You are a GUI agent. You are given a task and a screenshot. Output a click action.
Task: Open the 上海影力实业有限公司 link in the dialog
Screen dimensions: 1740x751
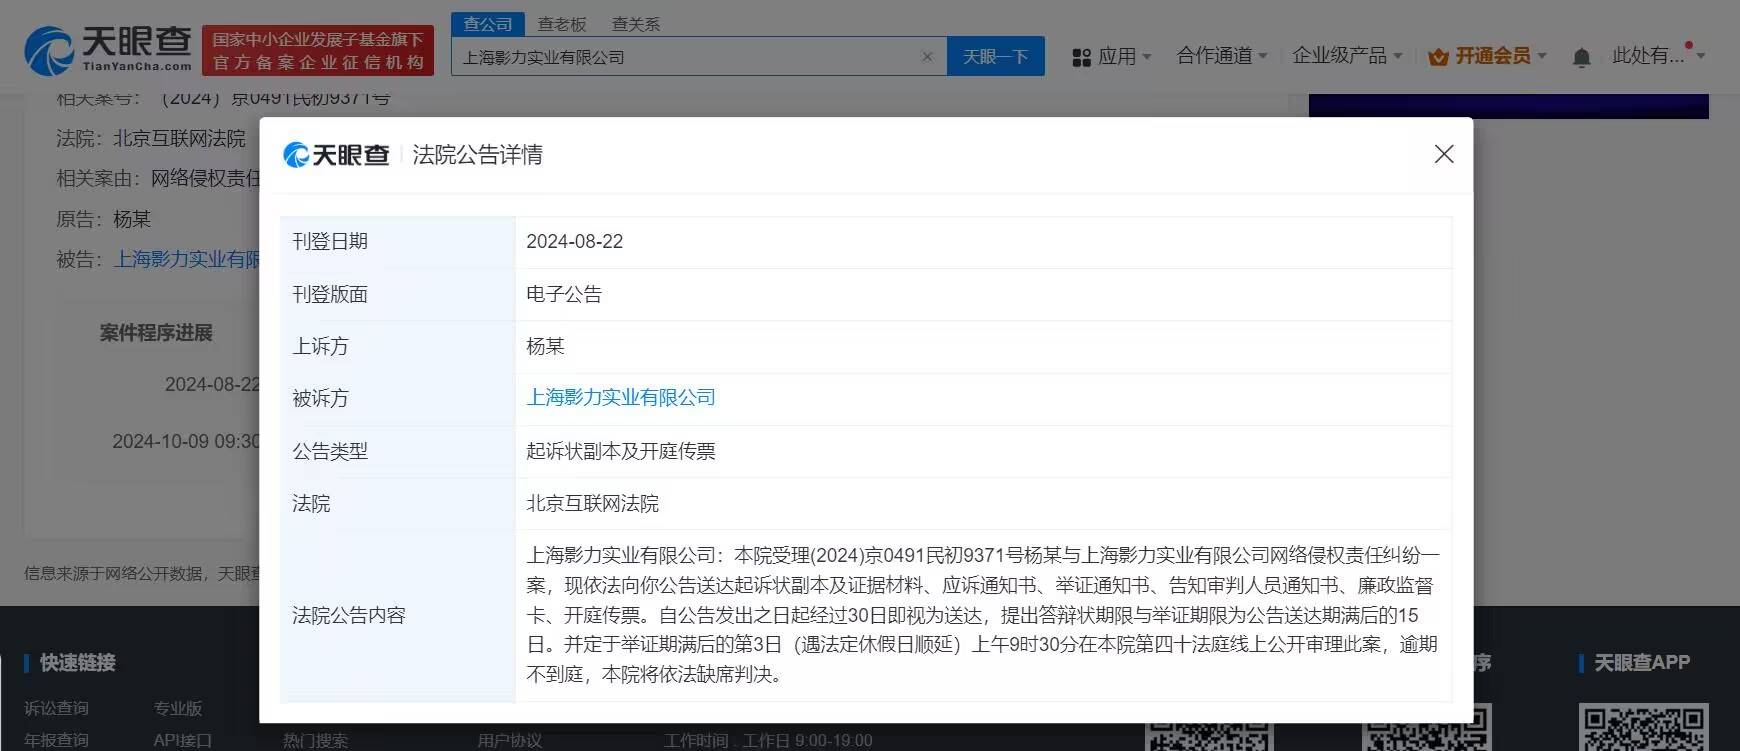tap(621, 398)
